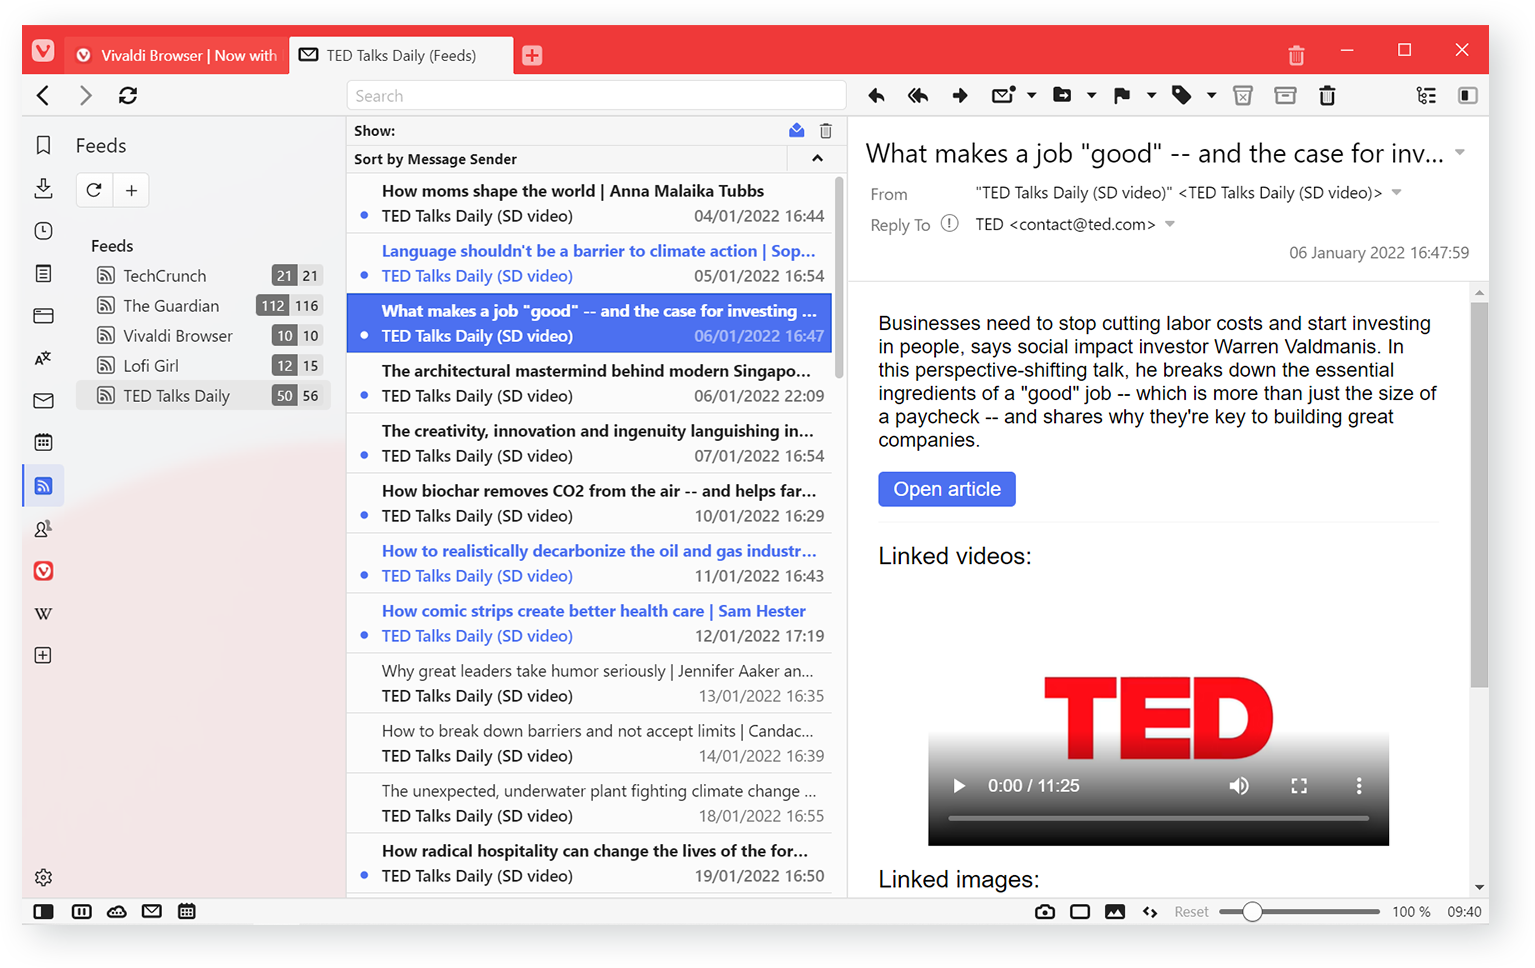
Task: Open 'How biochar removes CO2' message
Action: (589, 503)
